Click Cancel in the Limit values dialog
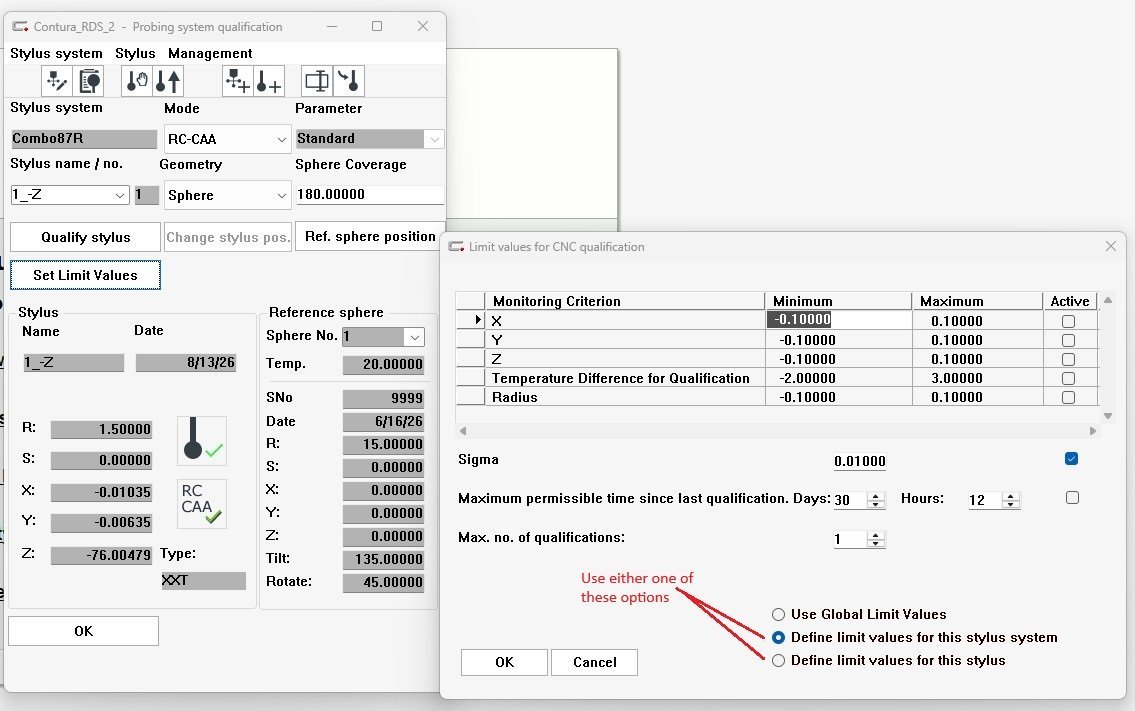 [x=594, y=662]
